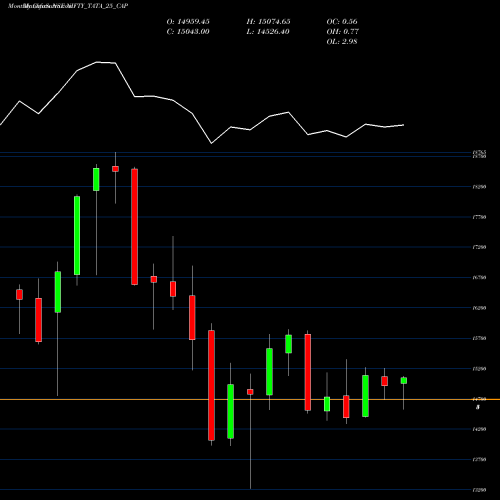This screenshot has width=500, height=500.
Task: Click the 13250 price axis label
Action: [479, 490]
